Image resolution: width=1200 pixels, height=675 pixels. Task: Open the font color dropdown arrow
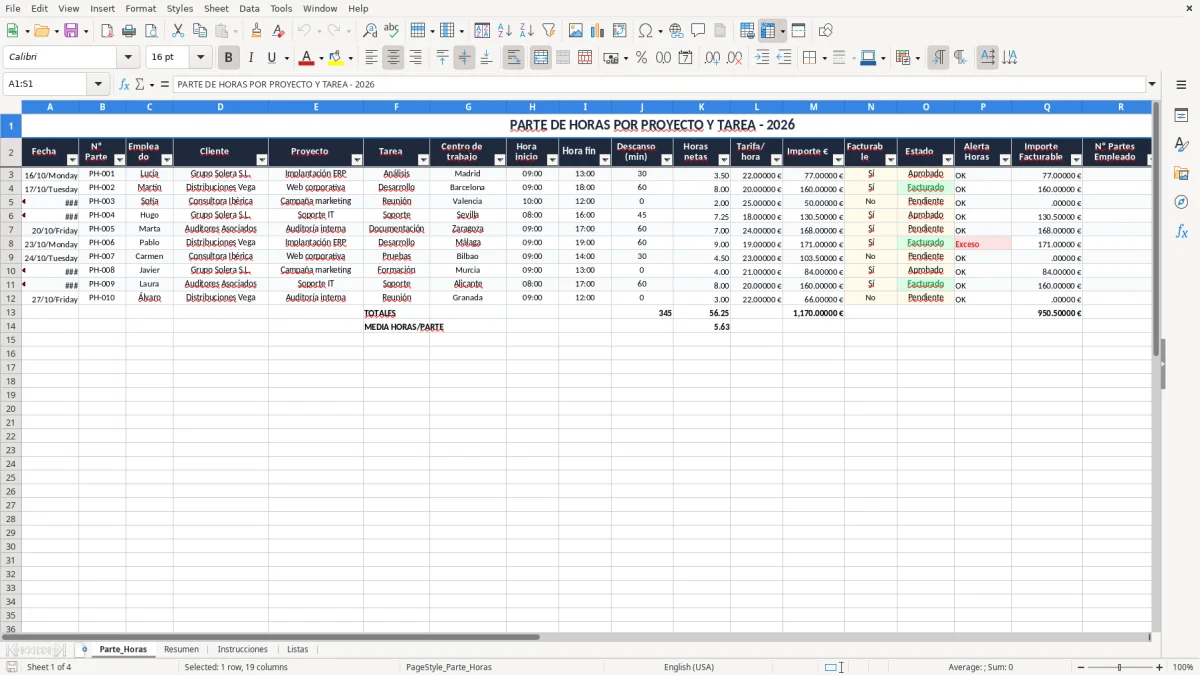pyautogui.click(x=321, y=58)
